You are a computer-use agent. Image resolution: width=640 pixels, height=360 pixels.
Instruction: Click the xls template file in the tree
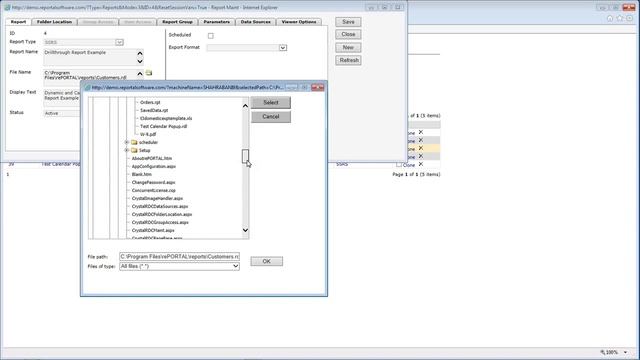click(166, 118)
